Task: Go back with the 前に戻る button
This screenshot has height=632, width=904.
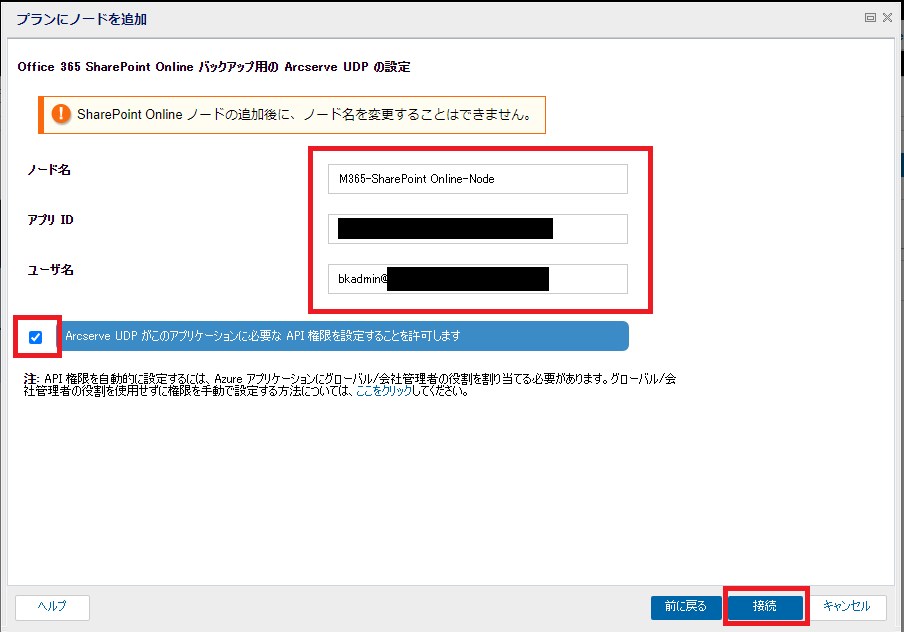Action: tap(685, 607)
